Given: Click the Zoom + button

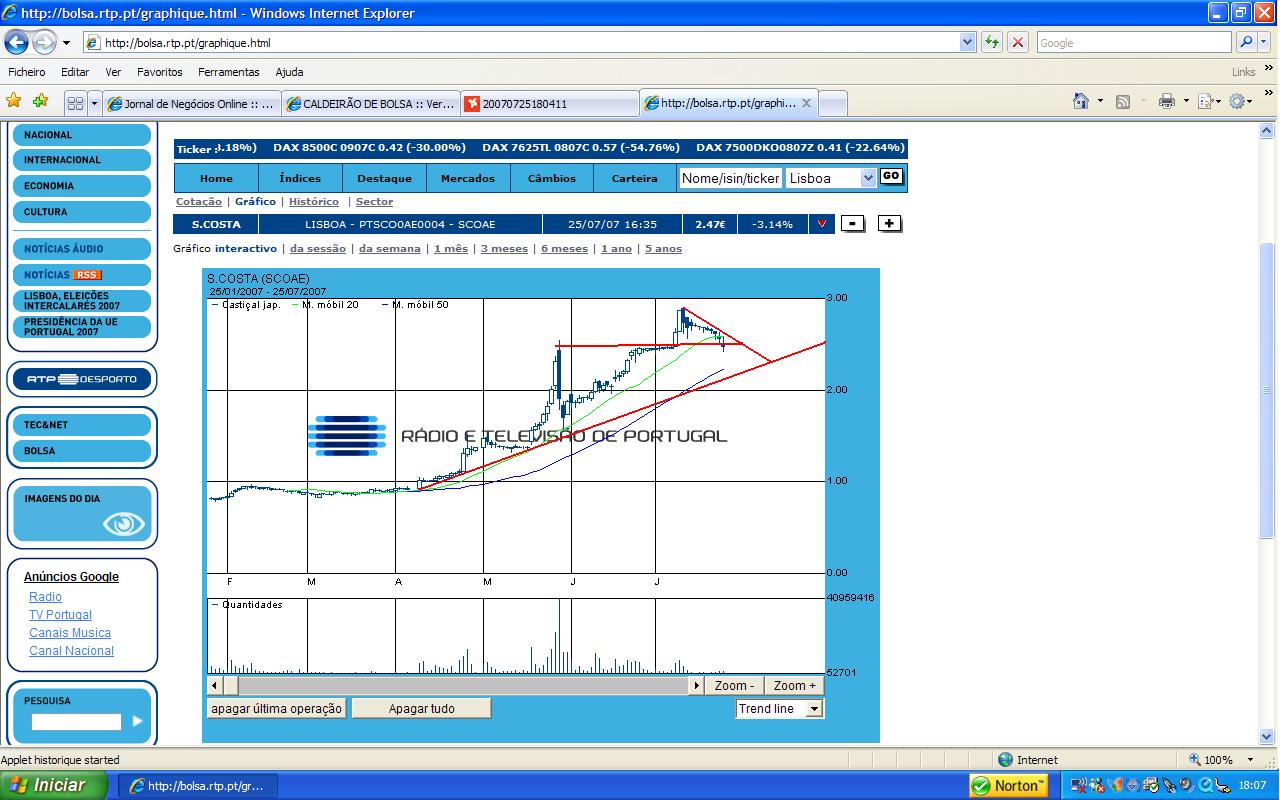Looking at the screenshot, I should point(794,686).
